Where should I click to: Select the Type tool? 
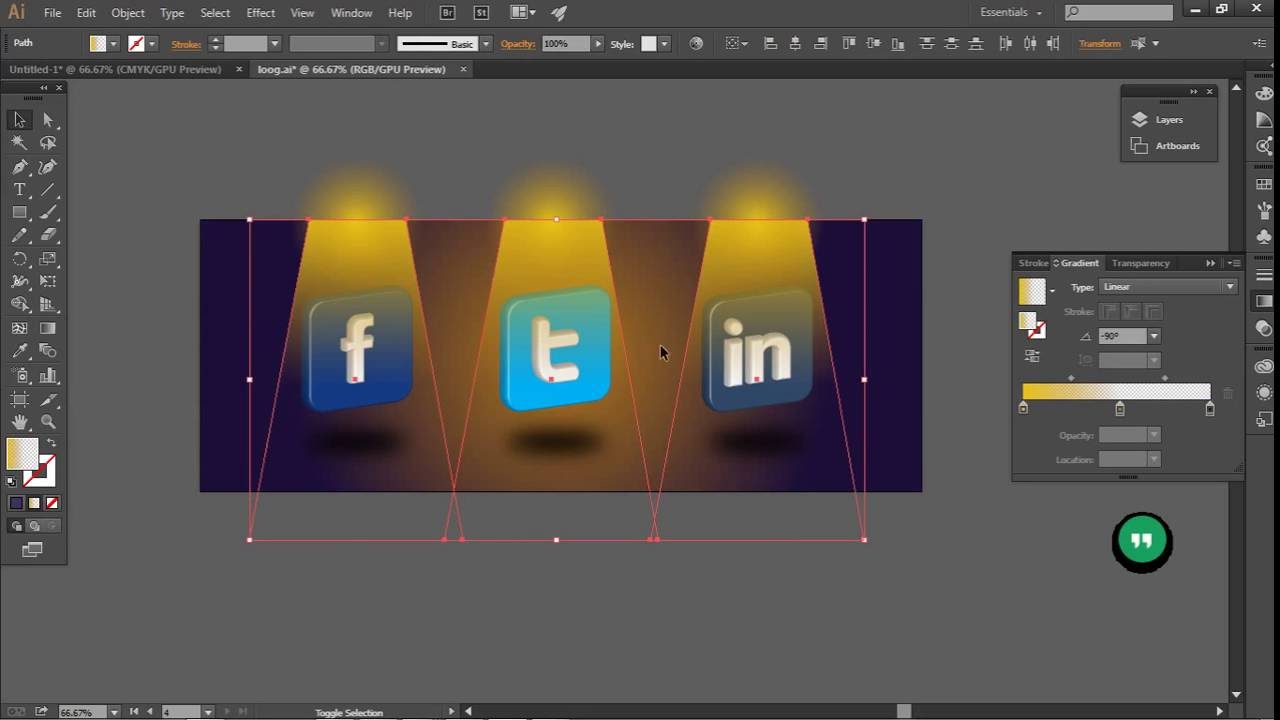19,190
